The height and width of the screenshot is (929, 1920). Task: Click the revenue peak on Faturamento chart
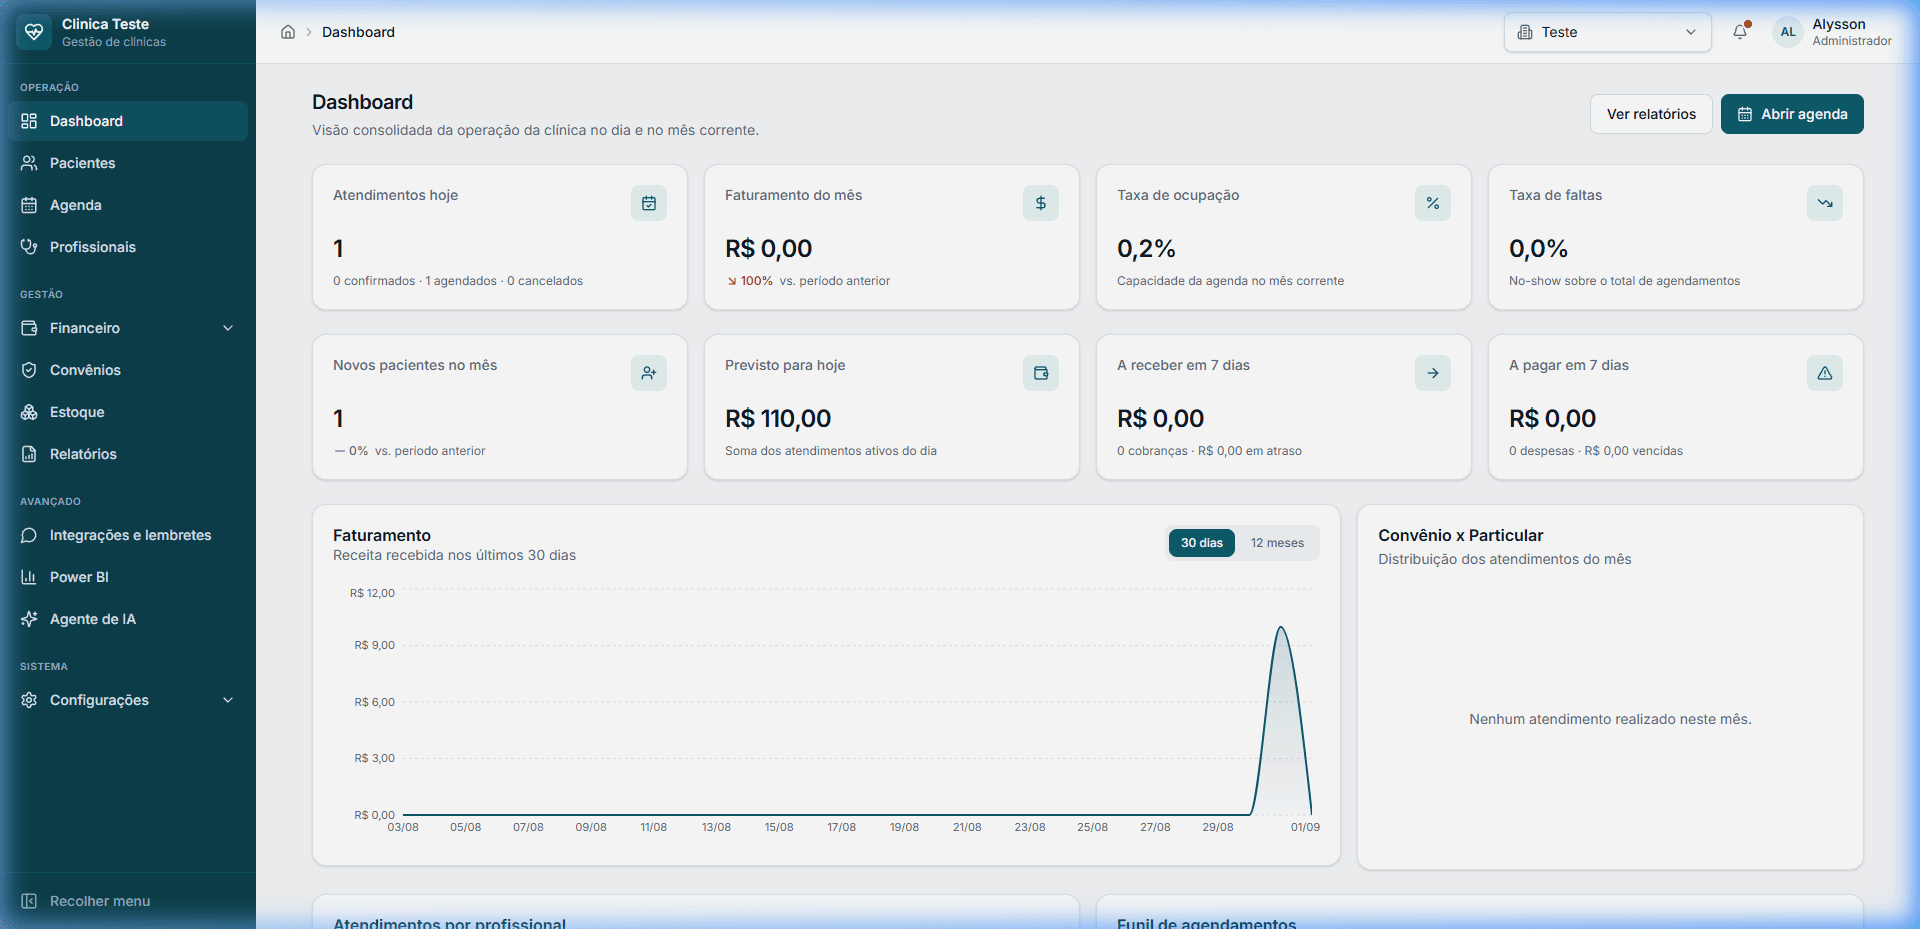coord(1281,628)
